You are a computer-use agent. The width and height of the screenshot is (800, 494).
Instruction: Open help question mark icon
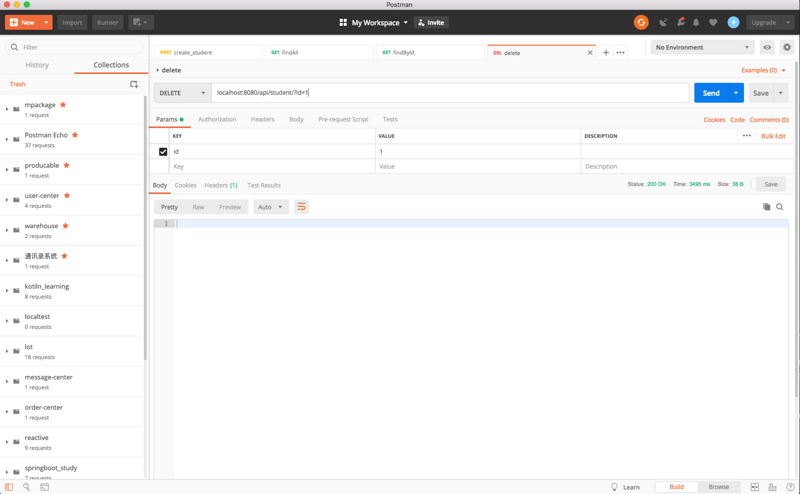point(790,487)
